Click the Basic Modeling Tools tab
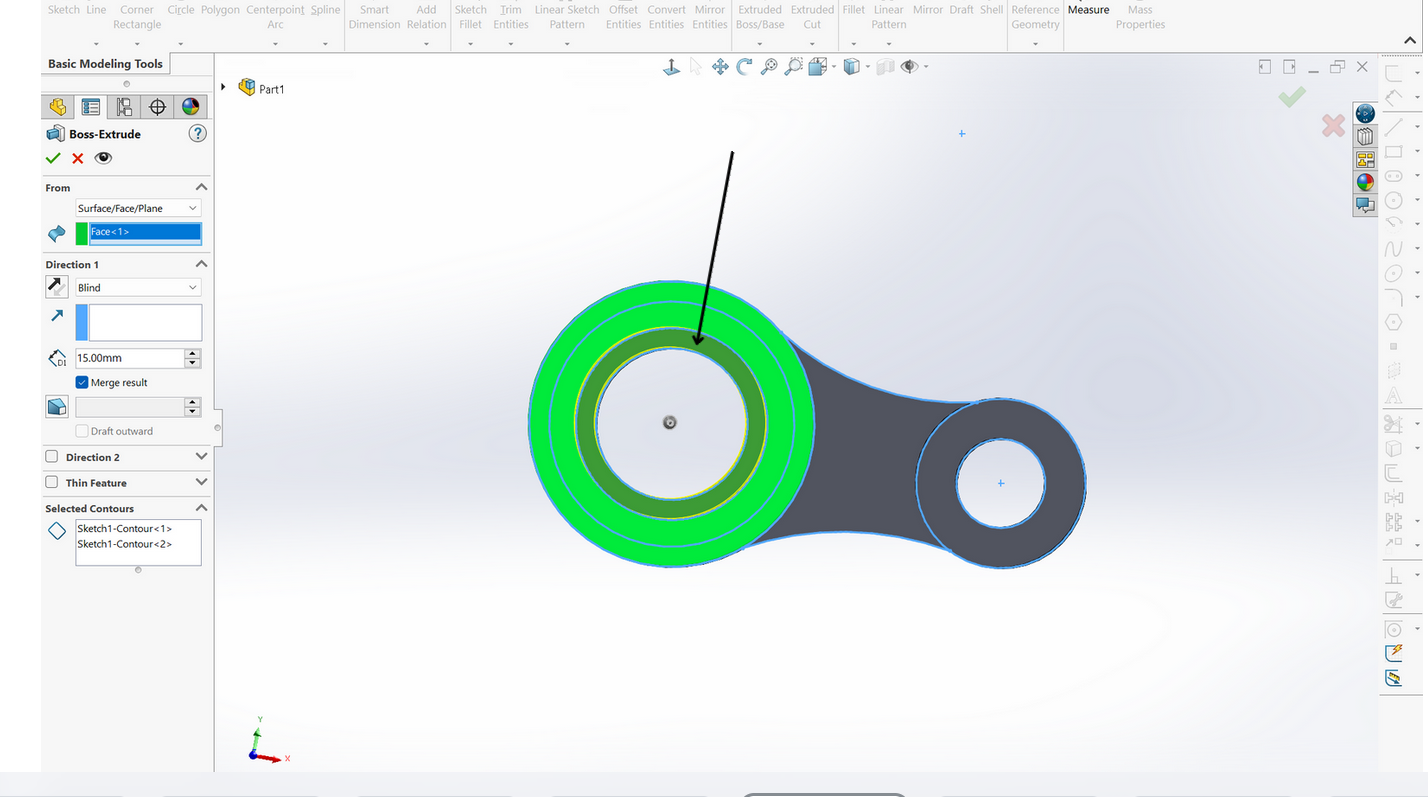Screen dimensions: 1428x797 pos(105,64)
